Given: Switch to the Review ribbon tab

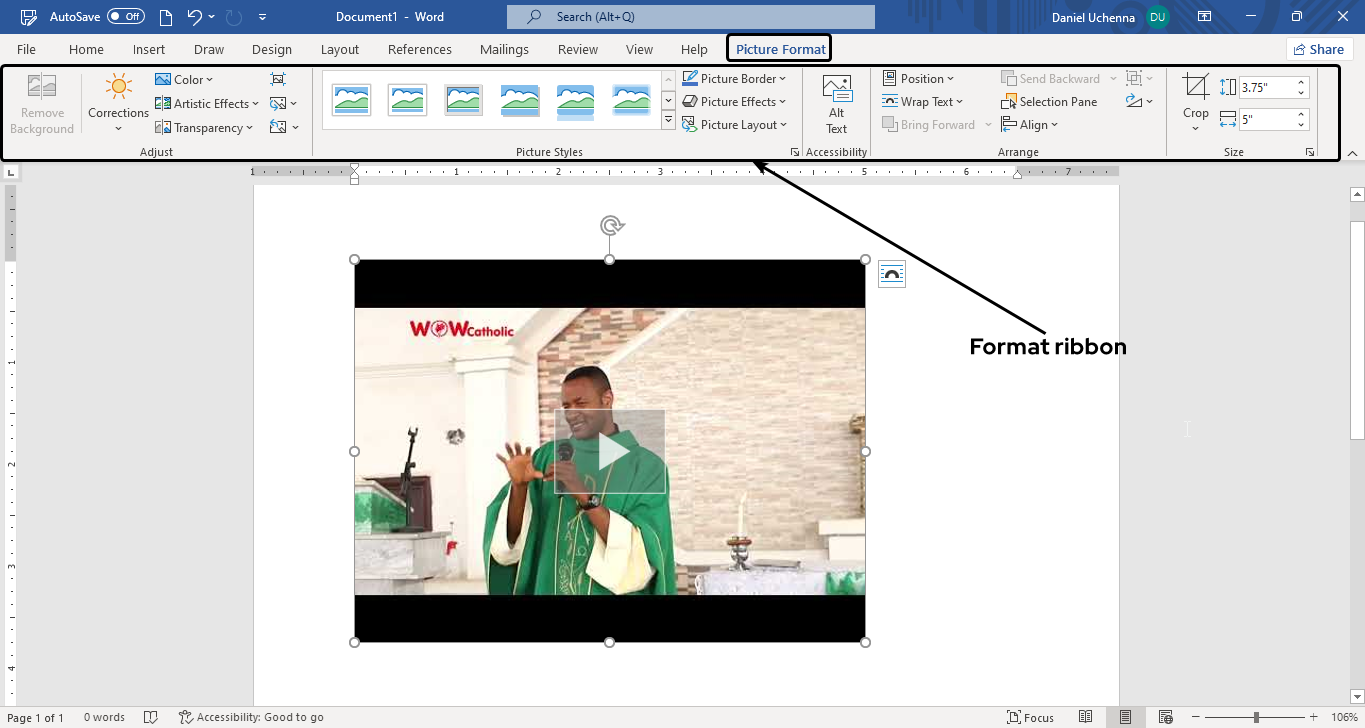Looking at the screenshot, I should click(577, 48).
